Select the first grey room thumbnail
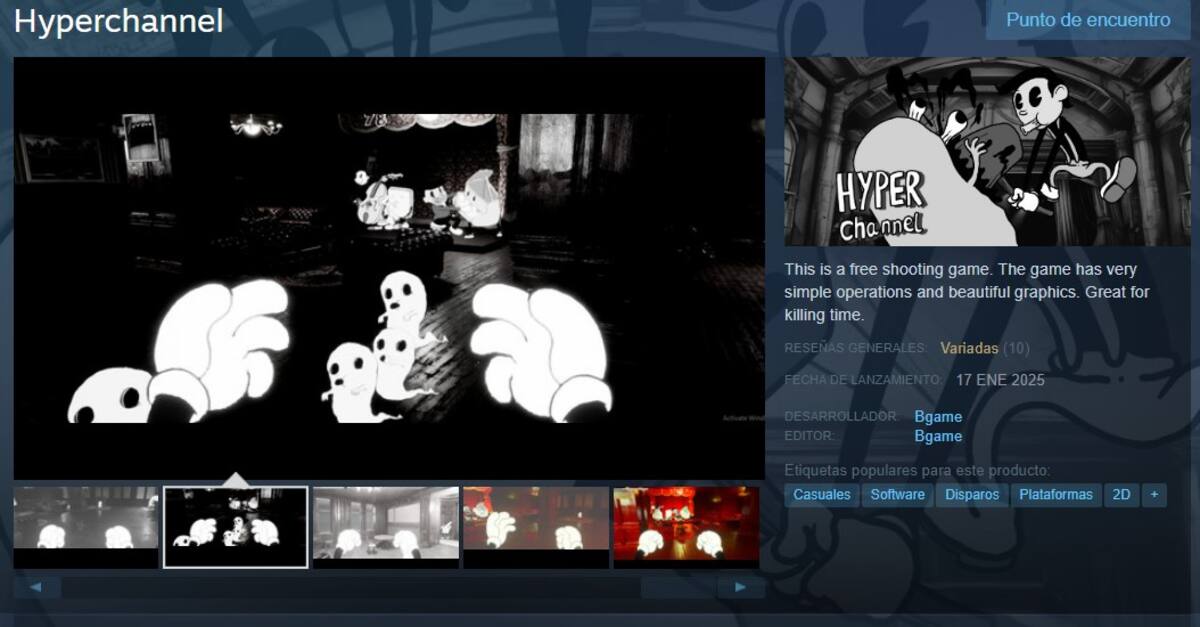This screenshot has height=627, width=1200. coord(86,527)
